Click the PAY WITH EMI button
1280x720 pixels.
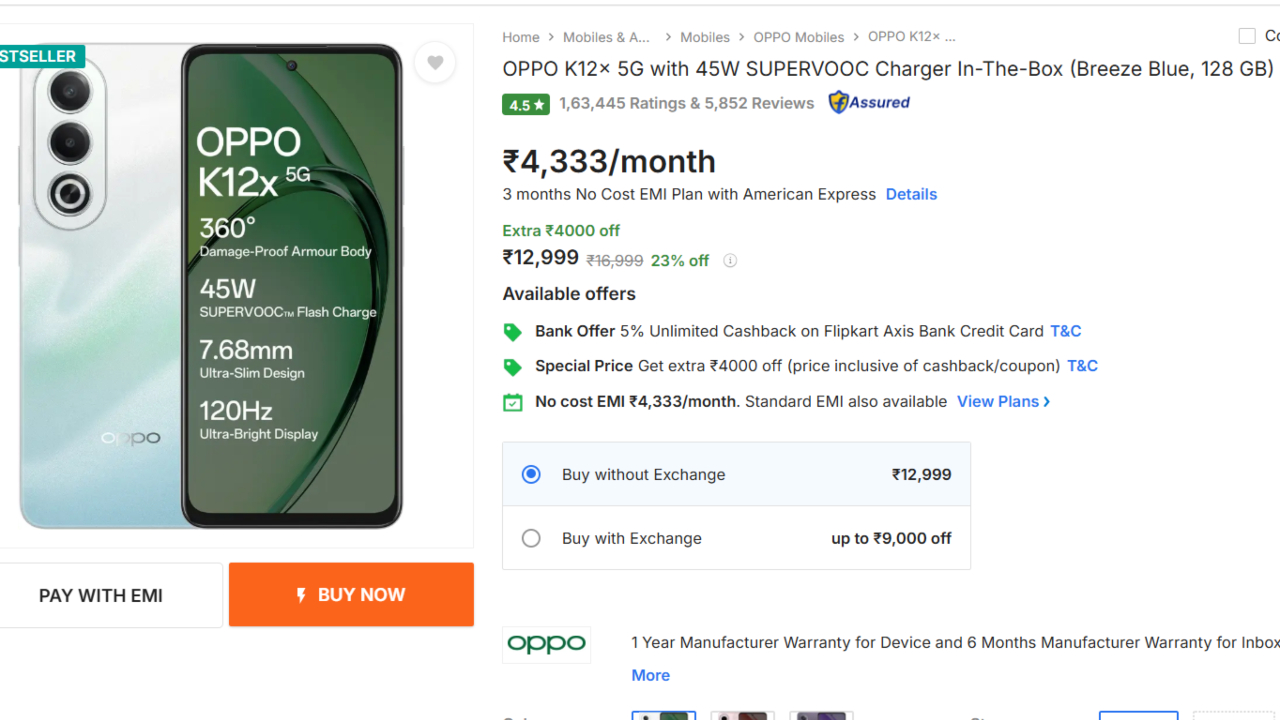(101, 595)
